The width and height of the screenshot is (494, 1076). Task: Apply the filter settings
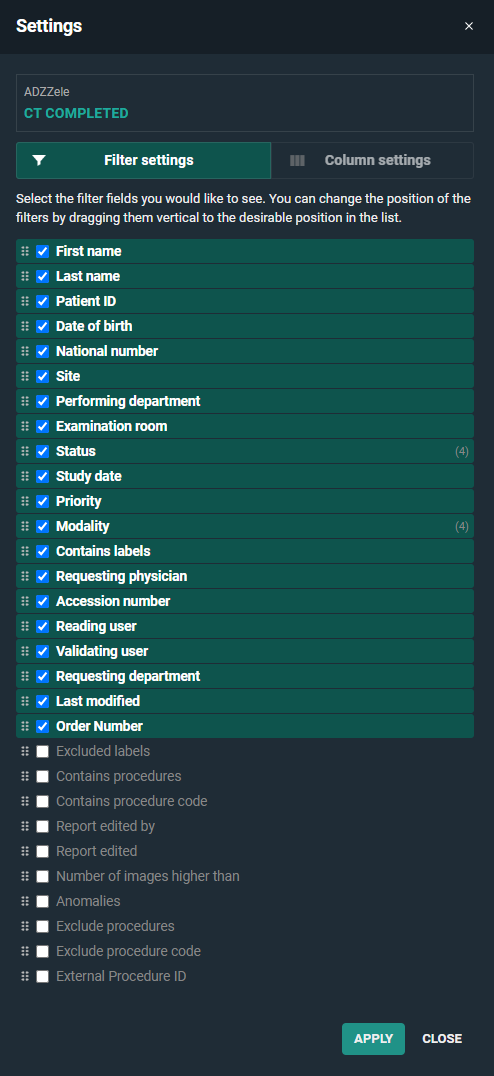click(373, 1039)
